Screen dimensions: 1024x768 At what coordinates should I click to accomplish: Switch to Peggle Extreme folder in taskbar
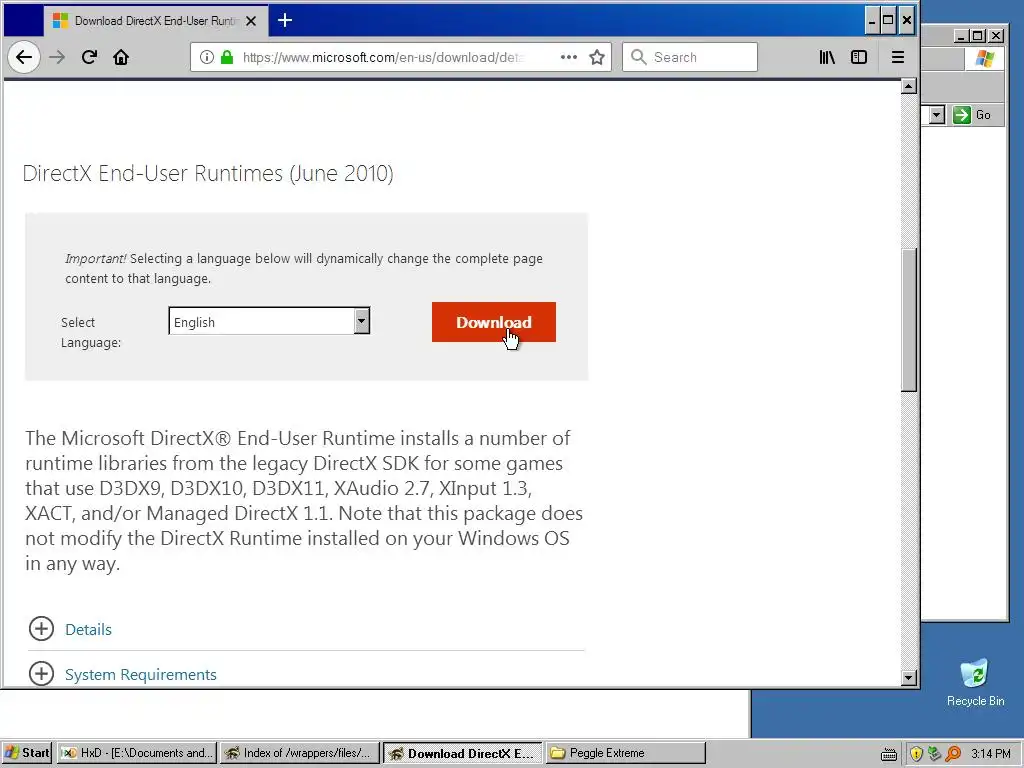[626, 753]
